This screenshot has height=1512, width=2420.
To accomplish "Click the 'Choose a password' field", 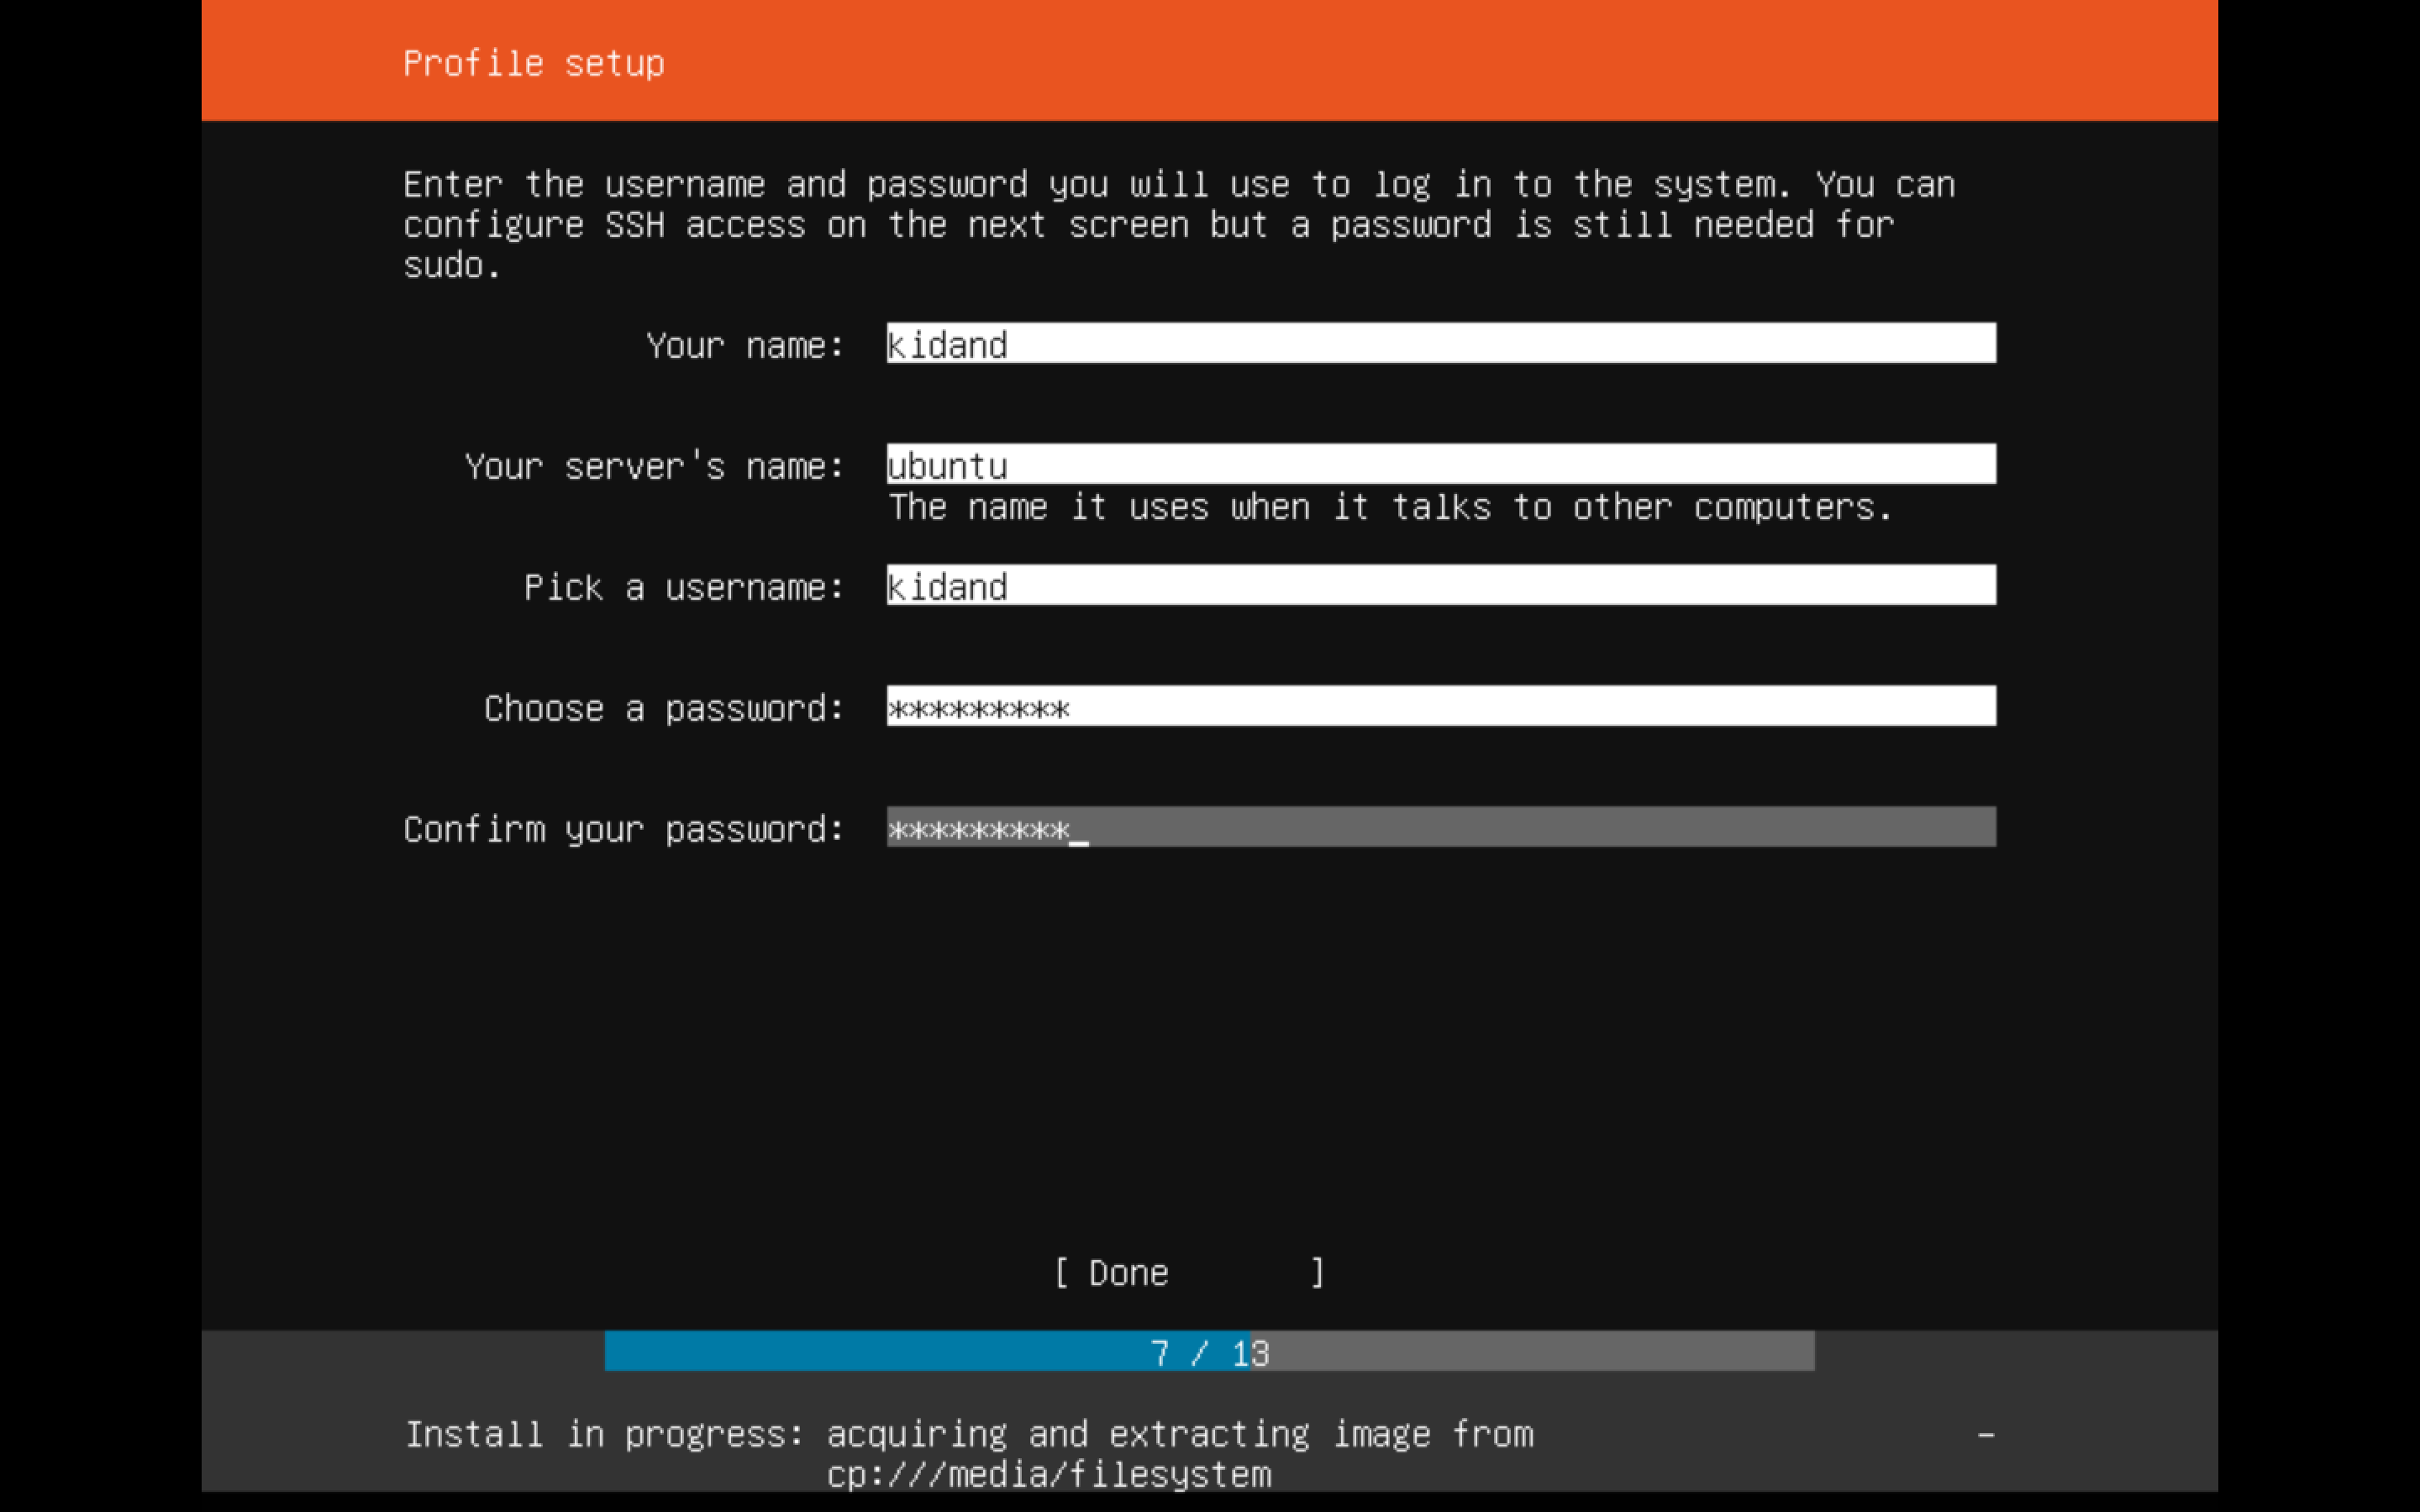I will pos(1441,706).
